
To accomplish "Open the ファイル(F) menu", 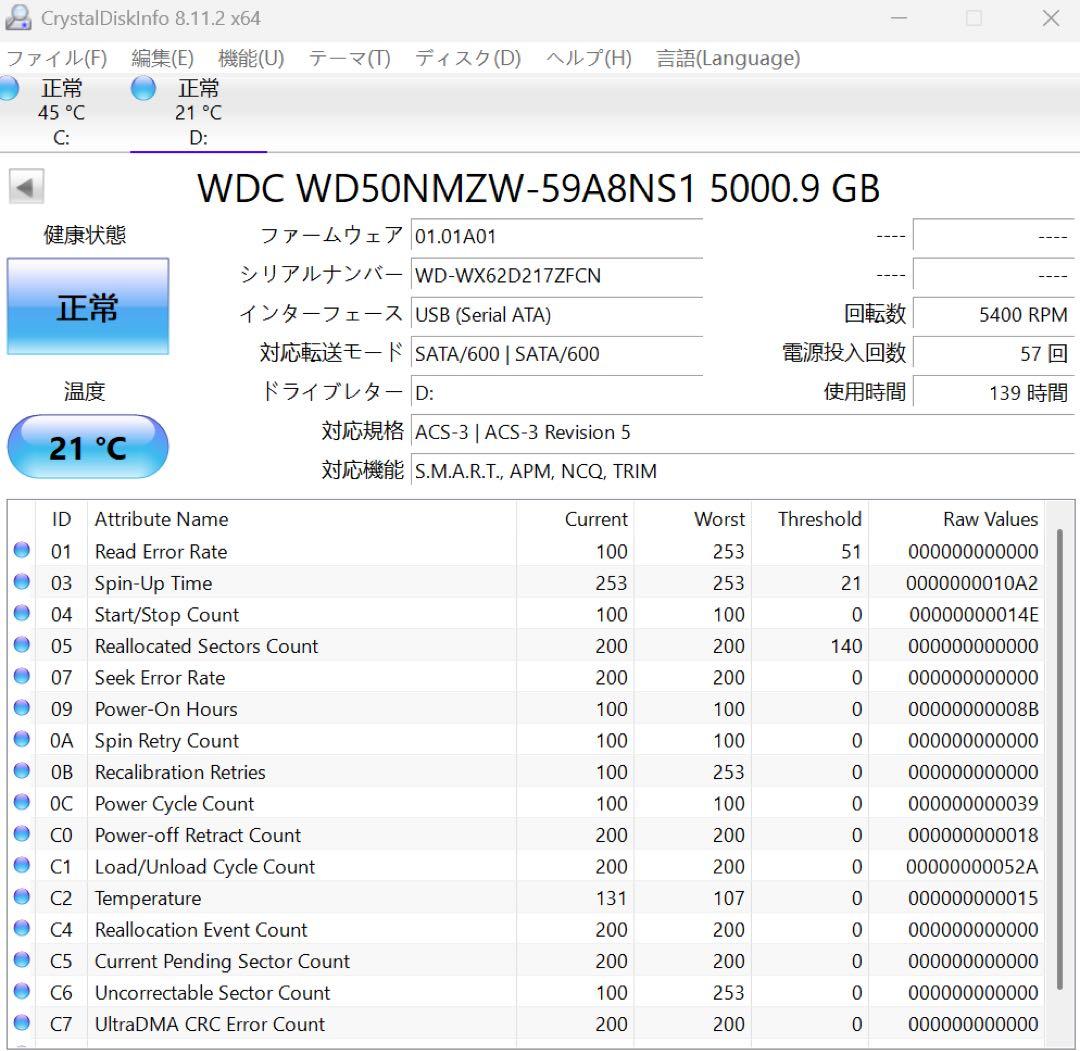I will point(55,59).
